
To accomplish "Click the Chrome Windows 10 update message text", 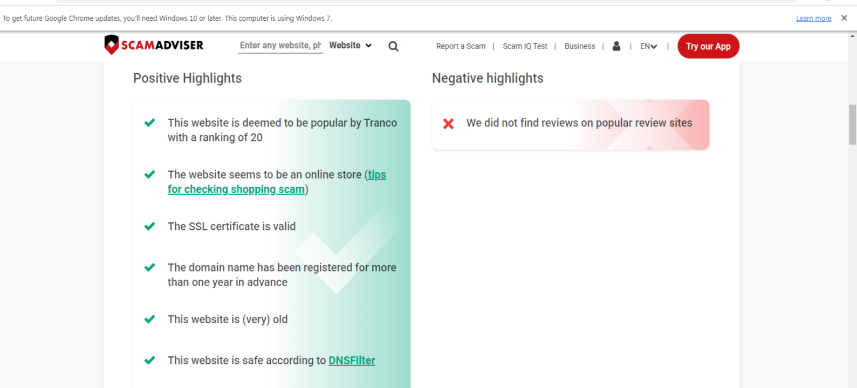I will (x=167, y=19).
